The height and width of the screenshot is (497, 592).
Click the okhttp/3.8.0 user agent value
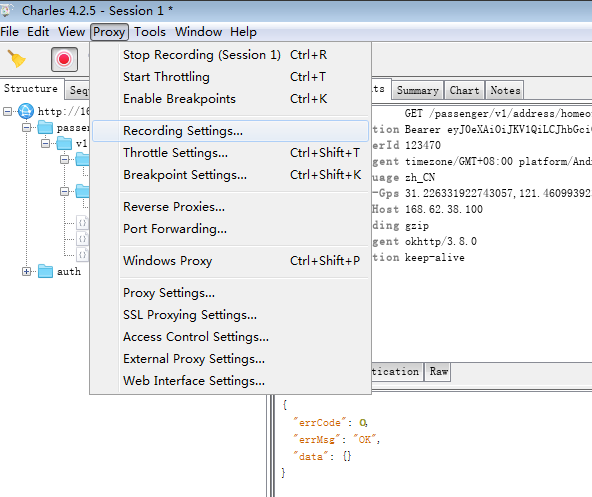tap(441, 241)
